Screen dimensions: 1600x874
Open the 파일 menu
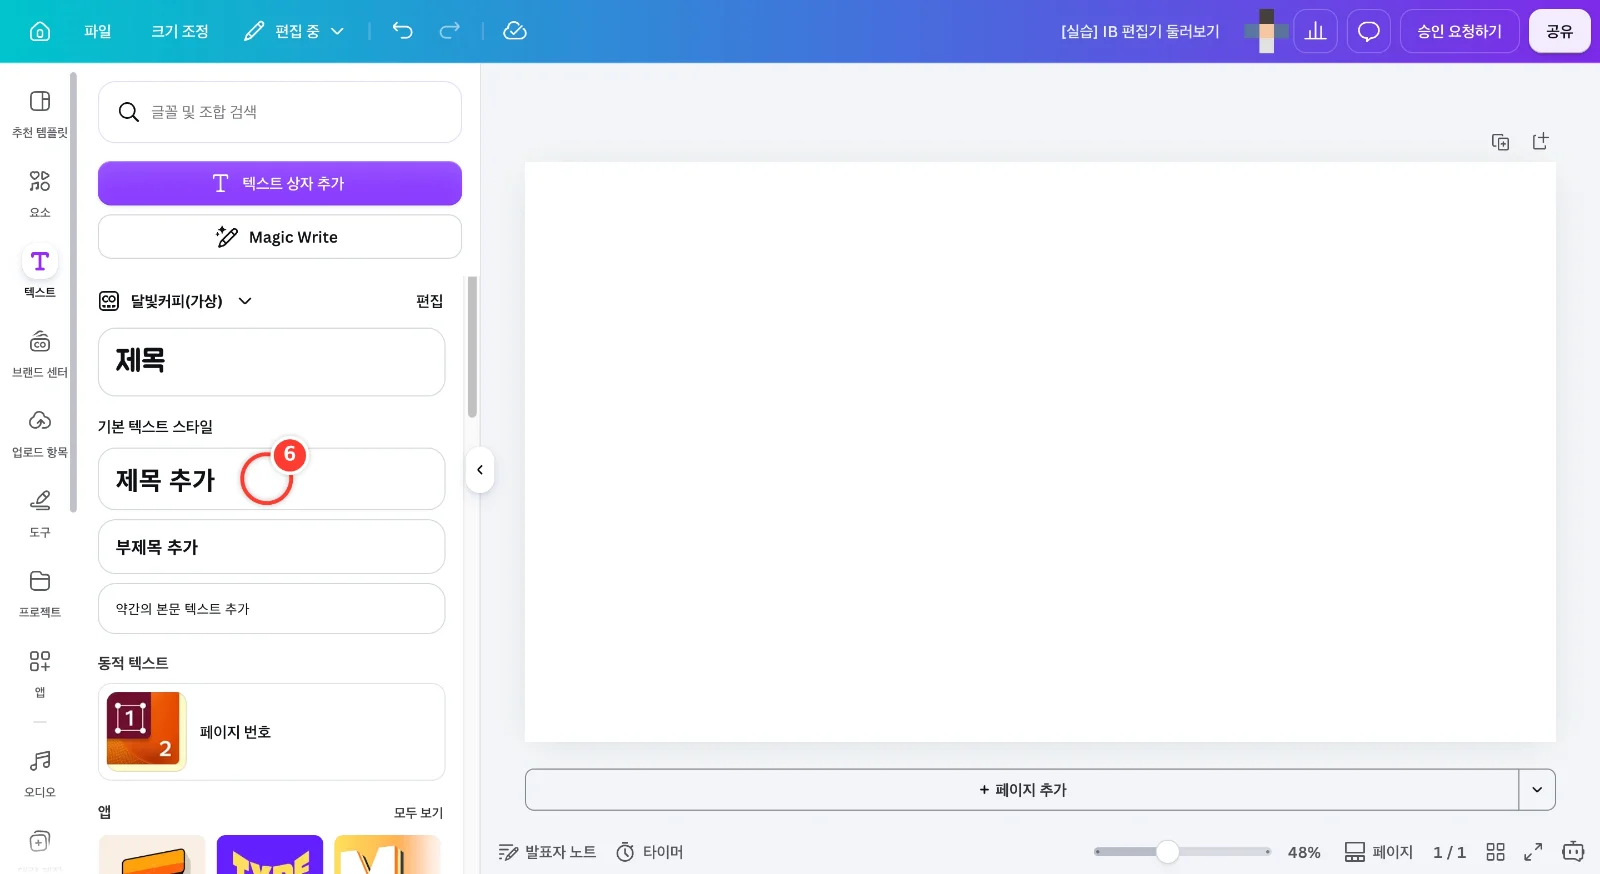pyautogui.click(x=98, y=31)
